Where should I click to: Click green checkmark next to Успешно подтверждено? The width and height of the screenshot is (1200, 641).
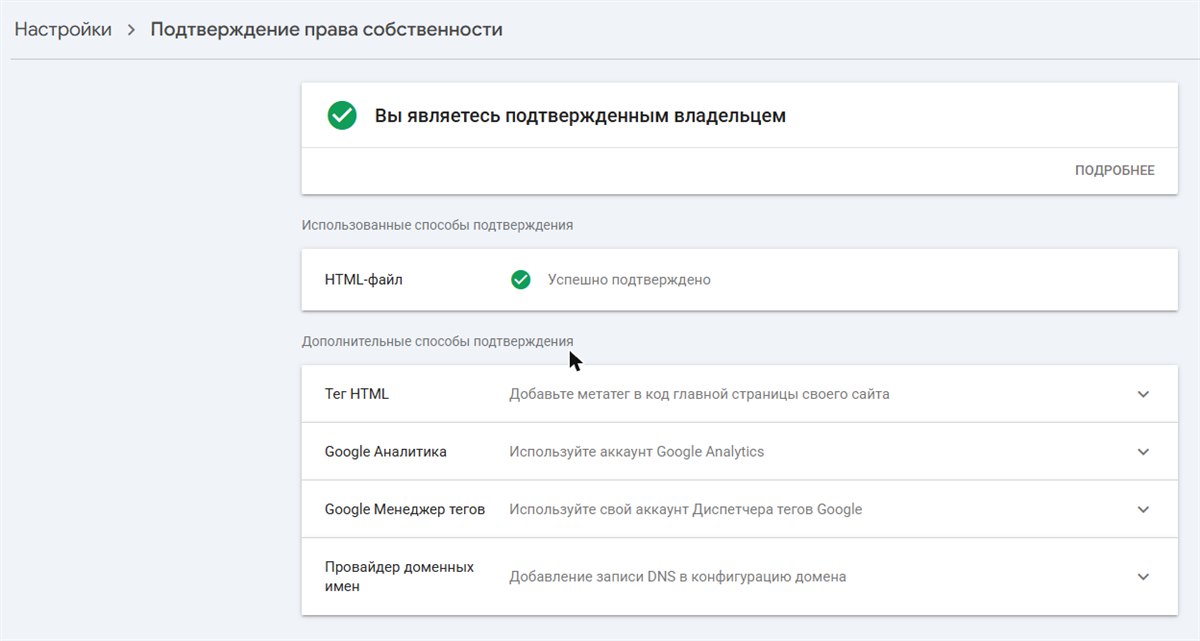point(520,280)
